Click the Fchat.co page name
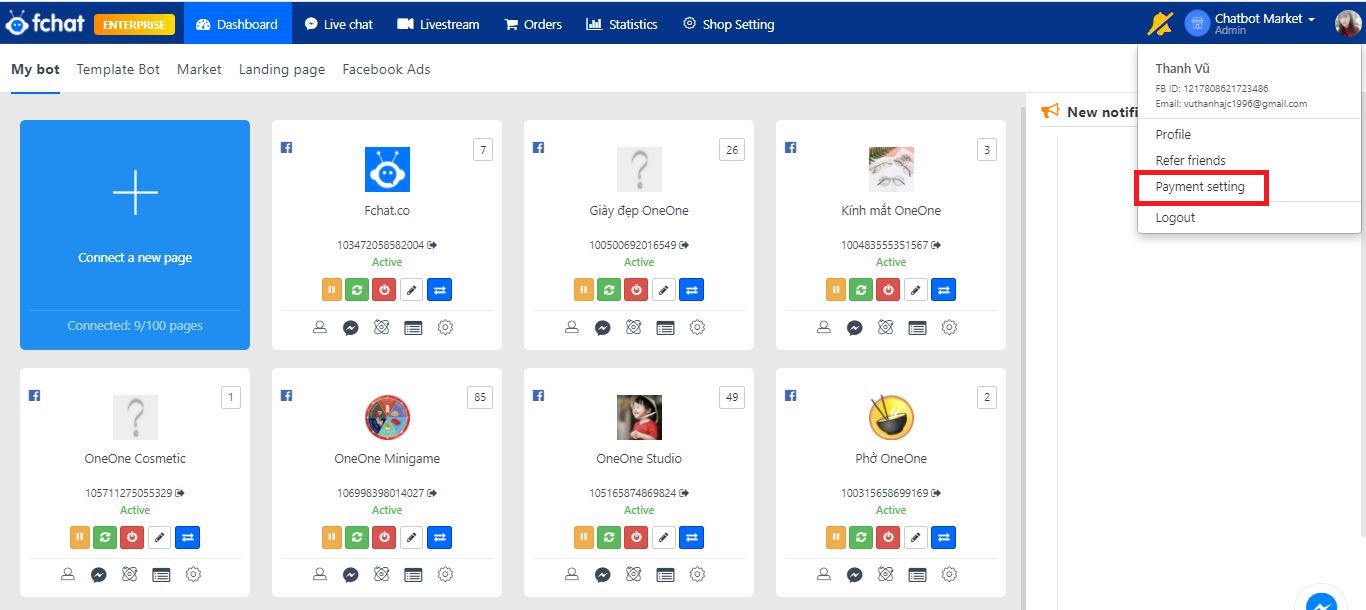Image resolution: width=1366 pixels, height=610 pixels. pos(387,211)
